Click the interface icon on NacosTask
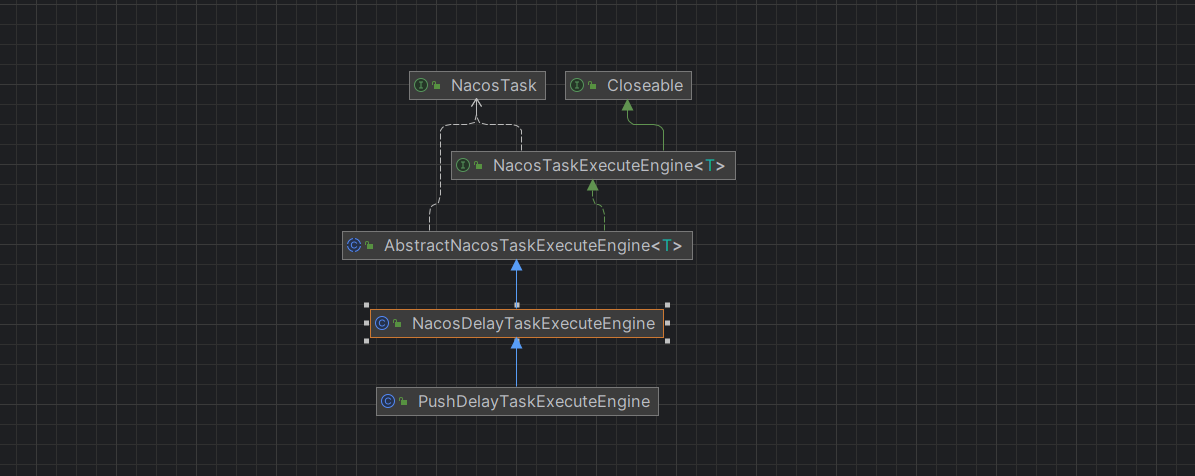1195x476 pixels. point(421,85)
